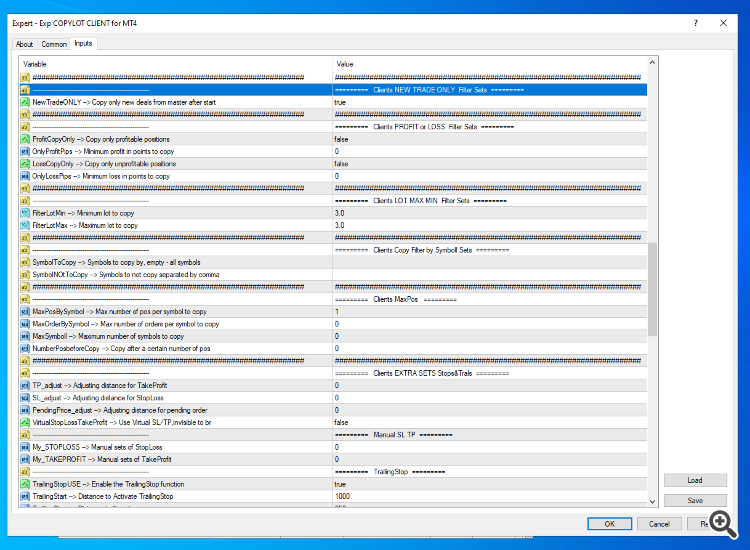This screenshot has width=750, height=550.
Task: Click 'NumberPosbeforeCopy --> Copy after a certain number' label
Action: [x=121, y=349]
